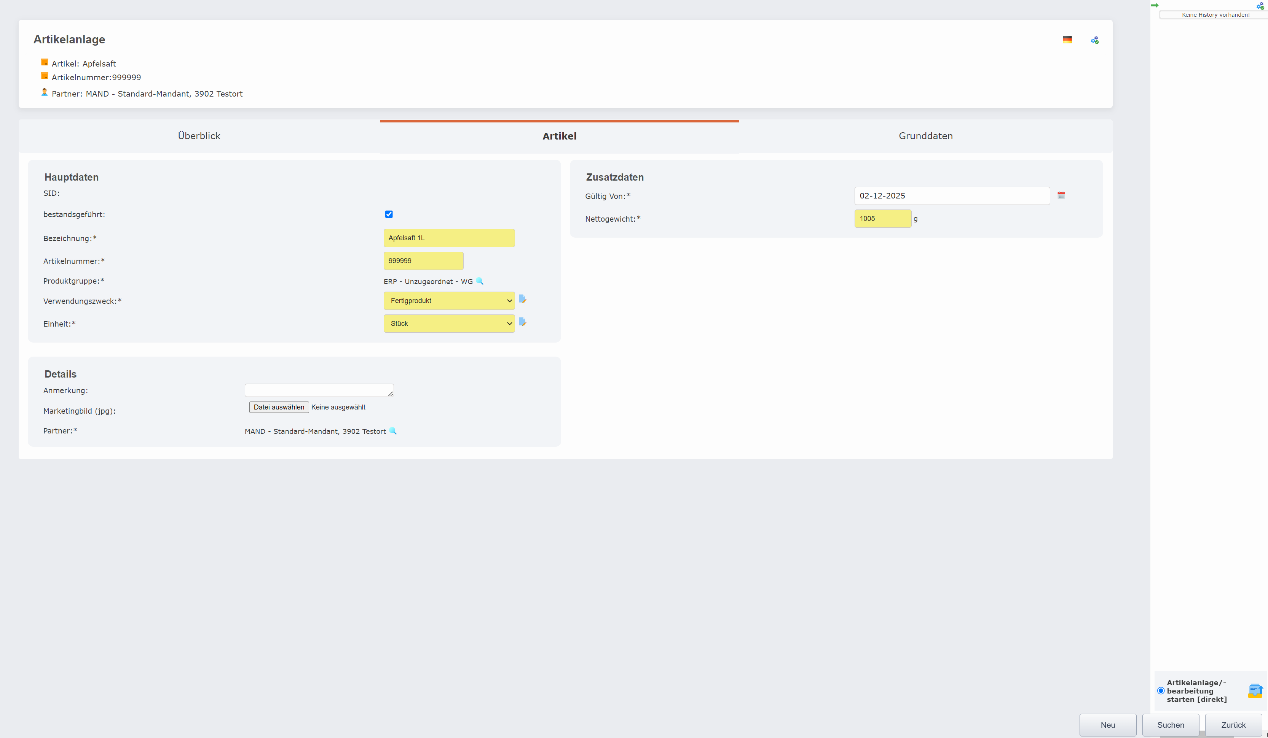Click the workflow icon in the Artikelanlage header
This screenshot has height=738, width=1268.
tap(1095, 40)
